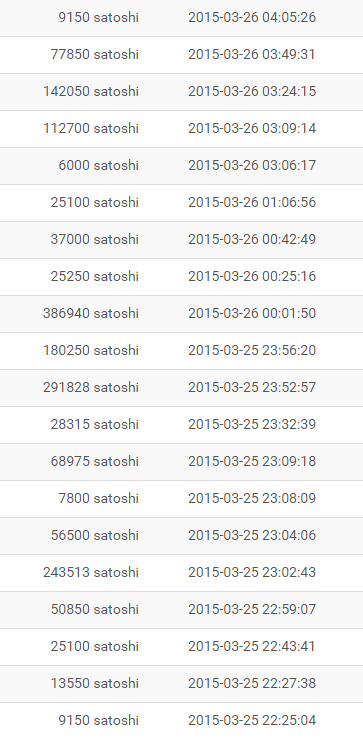The width and height of the screenshot is (363, 745).
Task: Select the 68975 satoshi amount
Action: click(x=95, y=462)
